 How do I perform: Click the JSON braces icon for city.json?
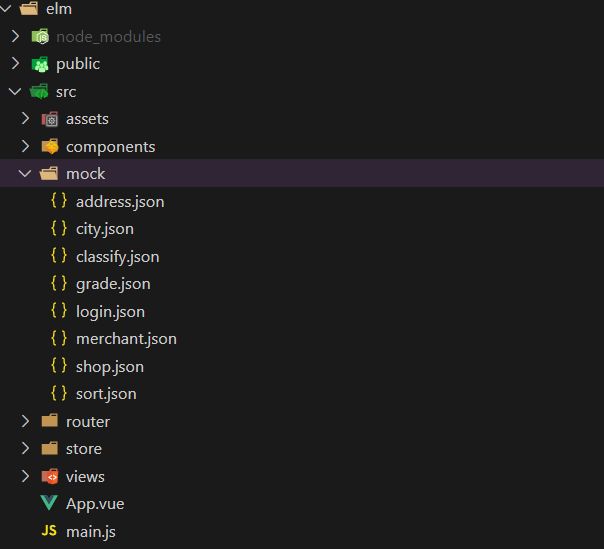[x=59, y=228]
